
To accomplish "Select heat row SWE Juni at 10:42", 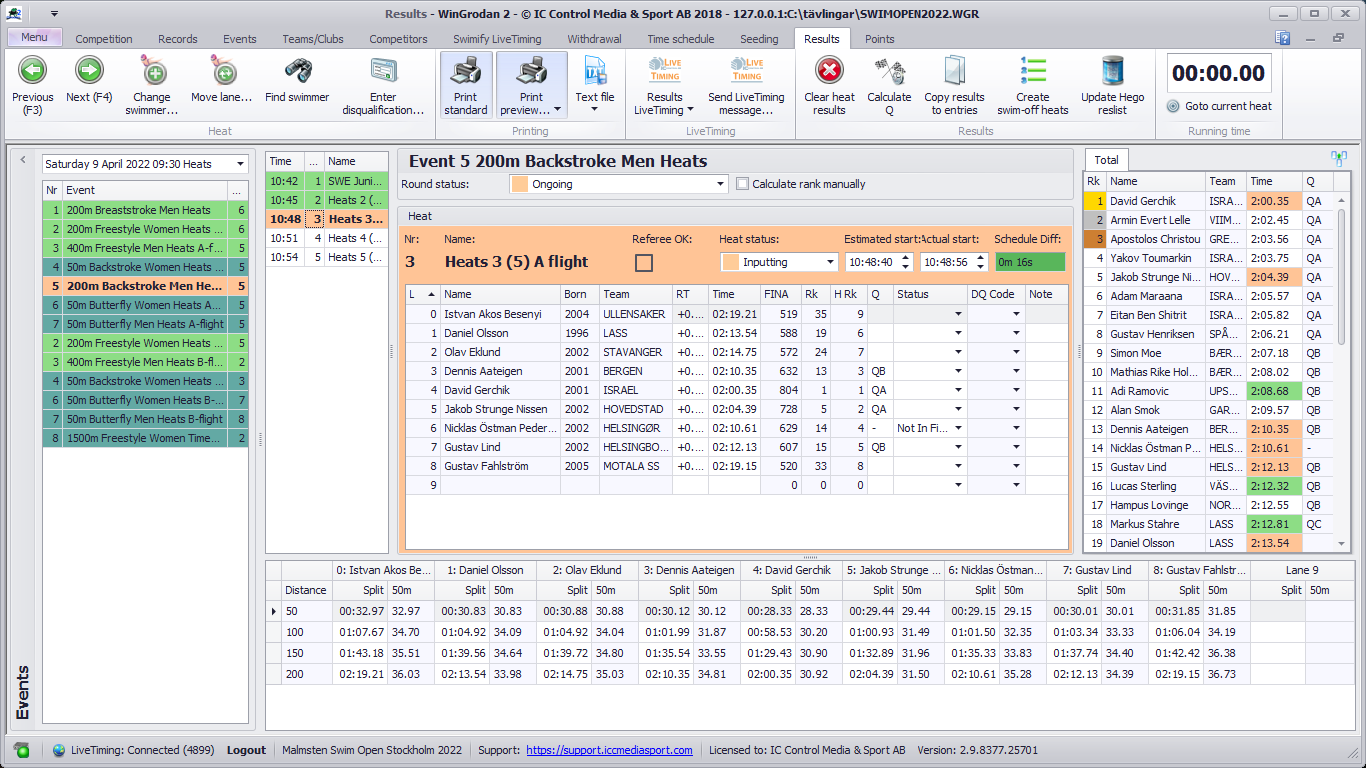I will 326,181.
